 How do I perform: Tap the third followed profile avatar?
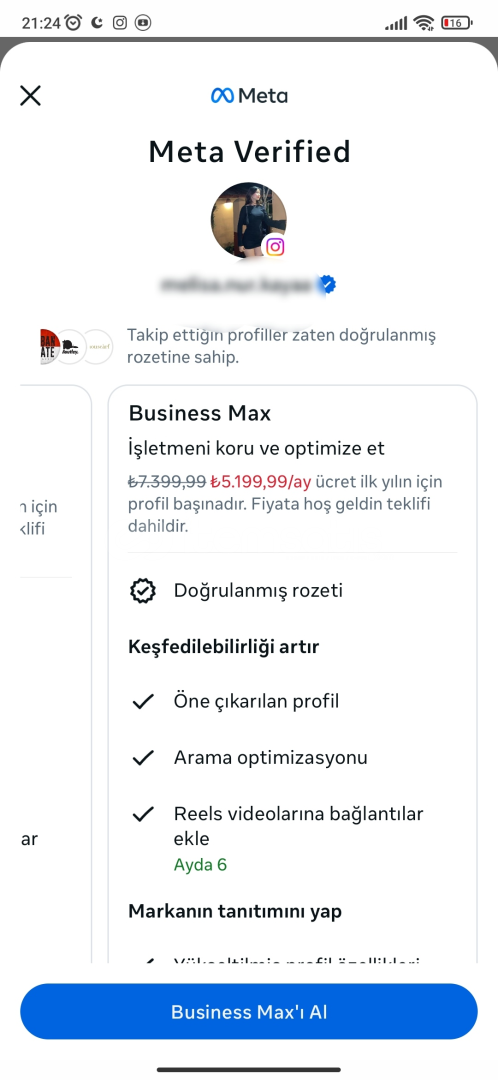pos(98,346)
